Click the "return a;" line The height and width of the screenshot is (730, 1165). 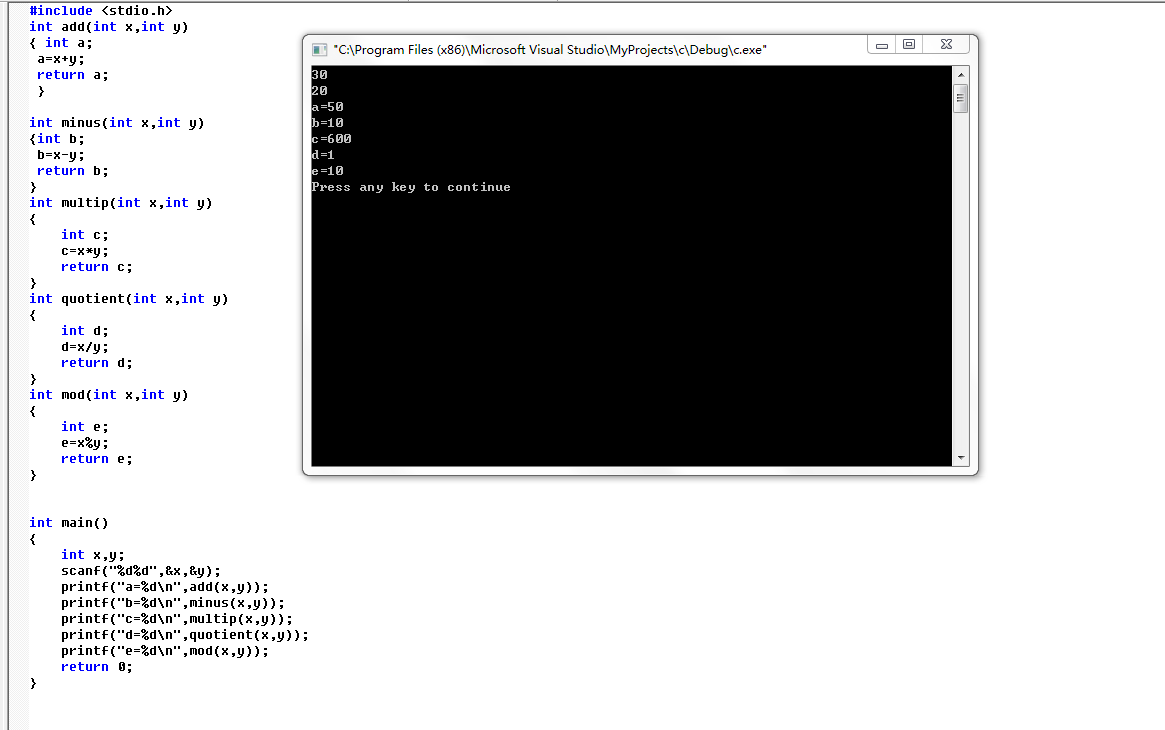coord(73,75)
